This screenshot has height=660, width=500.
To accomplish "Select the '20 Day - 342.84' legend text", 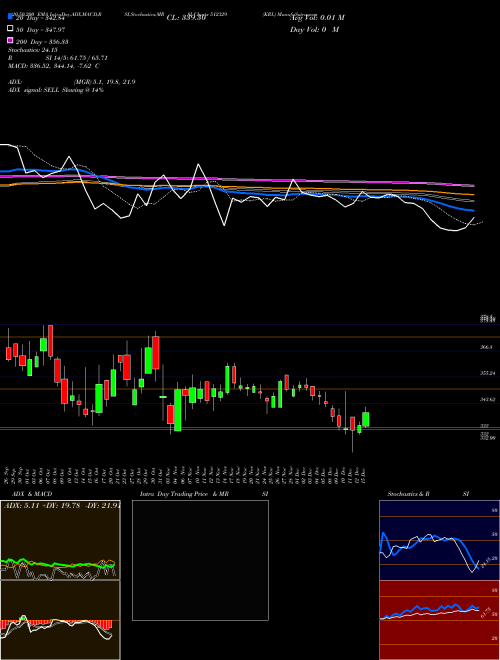I will point(40,18).
